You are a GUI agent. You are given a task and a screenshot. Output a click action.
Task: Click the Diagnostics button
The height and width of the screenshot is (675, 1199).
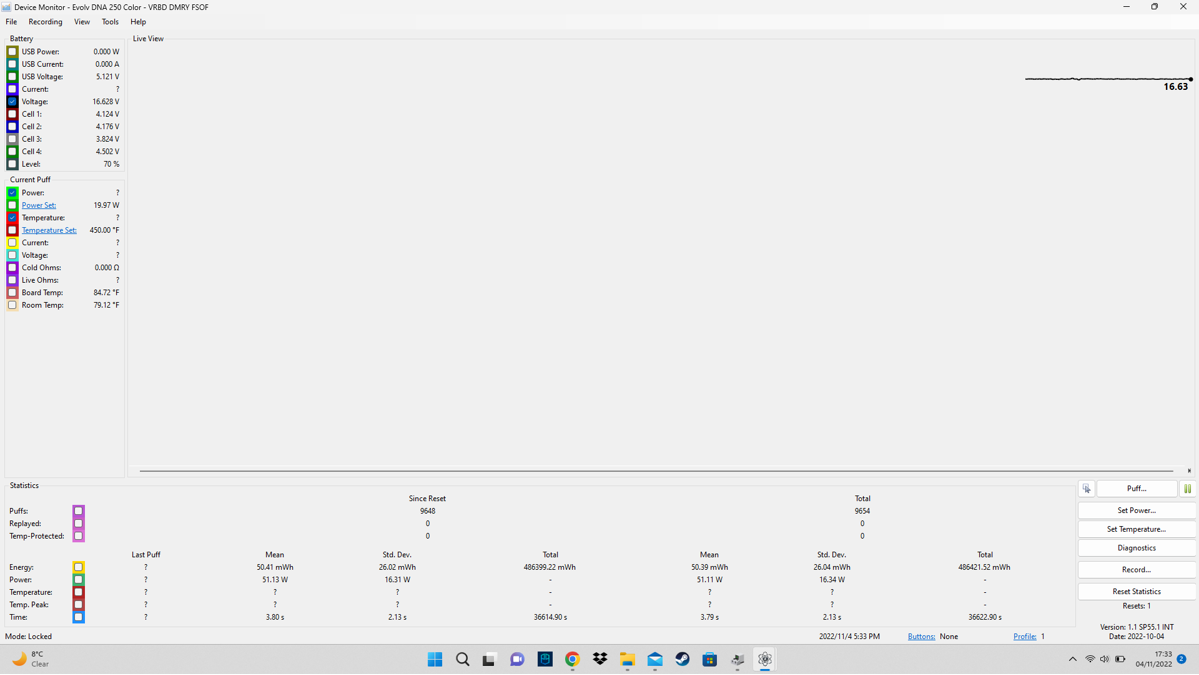(x=1136, y=548)
